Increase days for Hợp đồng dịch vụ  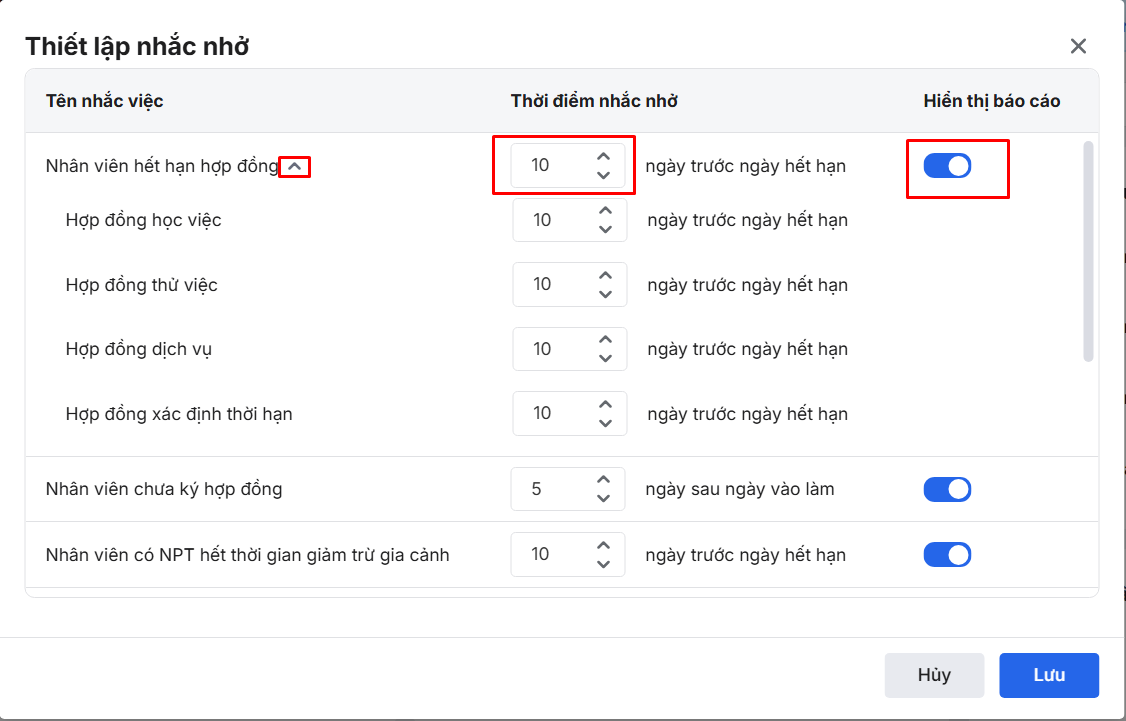605,340
